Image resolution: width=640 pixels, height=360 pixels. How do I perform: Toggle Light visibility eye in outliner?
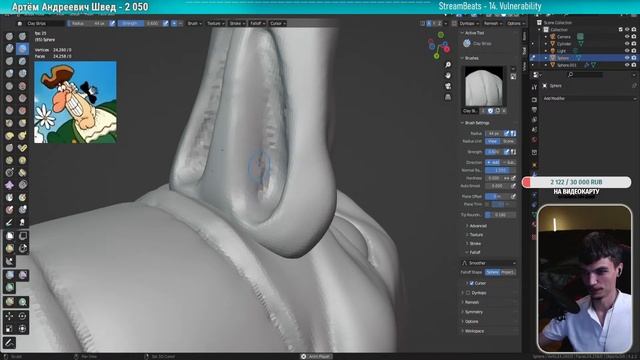[x=627, y=51]
